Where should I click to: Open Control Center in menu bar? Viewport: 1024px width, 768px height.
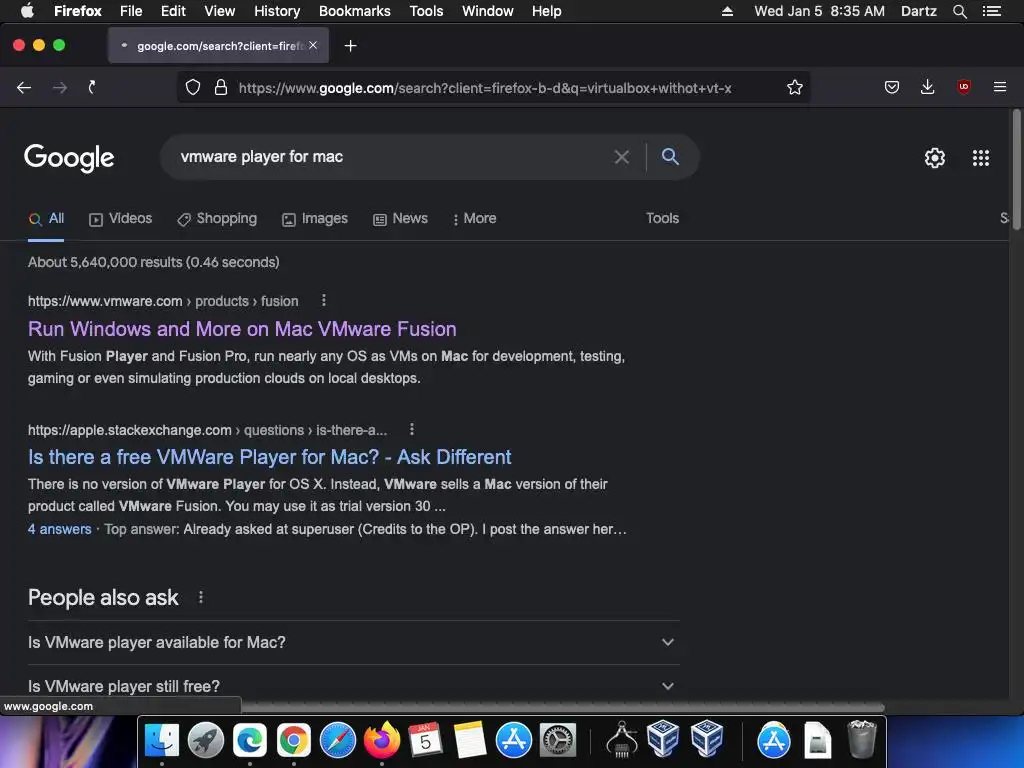coord(992,11)
